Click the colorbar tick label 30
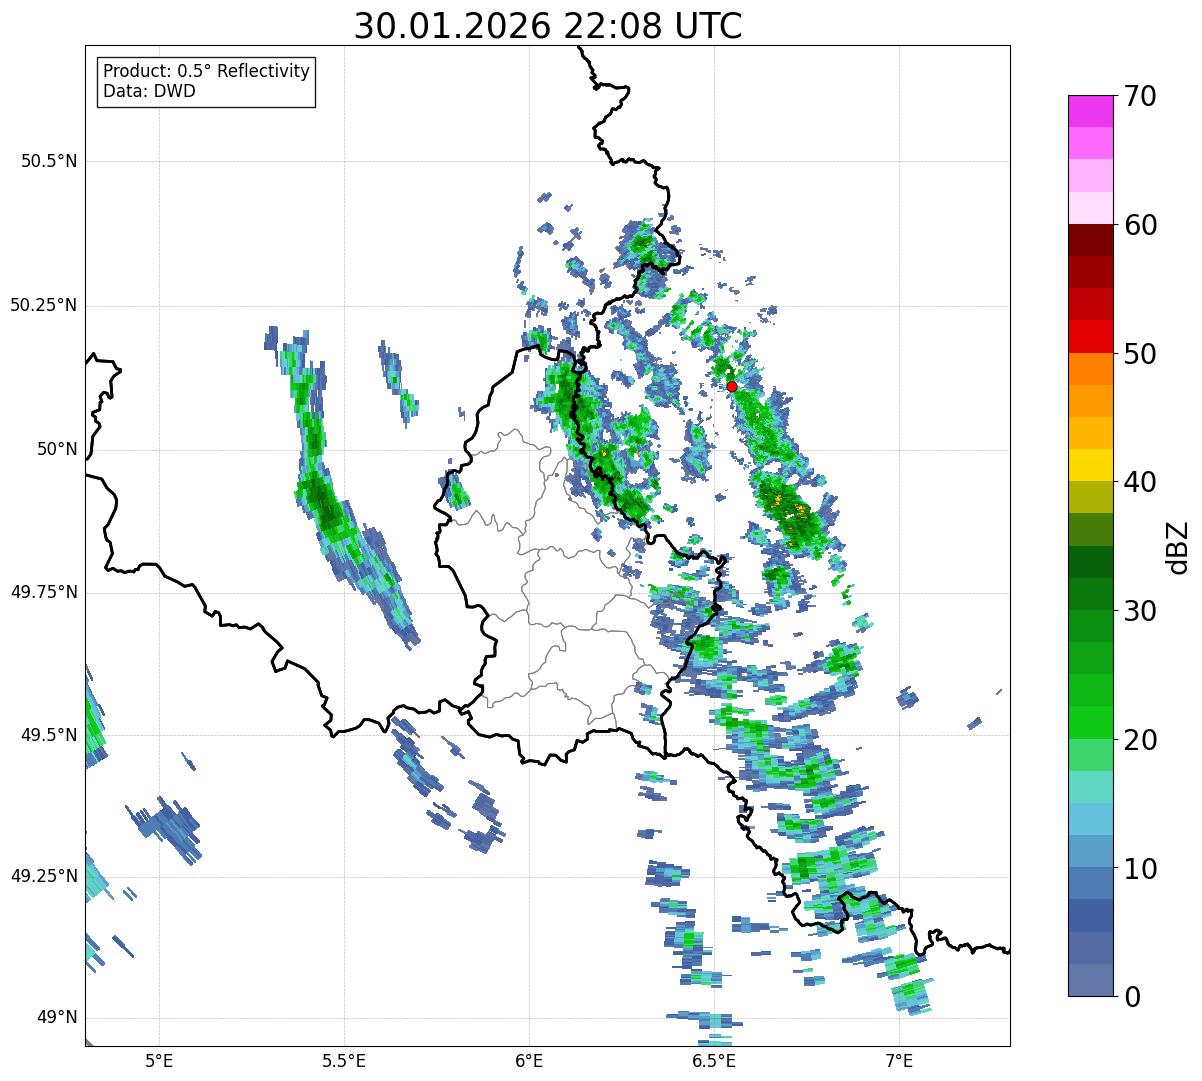The width and height of the screenshot is (1202, 1081). 1140,611
